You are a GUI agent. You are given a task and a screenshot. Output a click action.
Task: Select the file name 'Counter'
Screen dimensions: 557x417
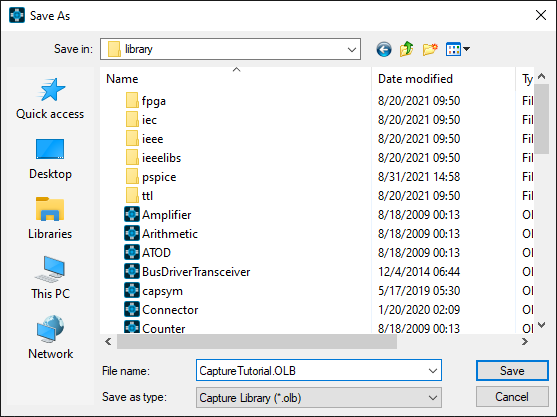click(x=163, y=329)
